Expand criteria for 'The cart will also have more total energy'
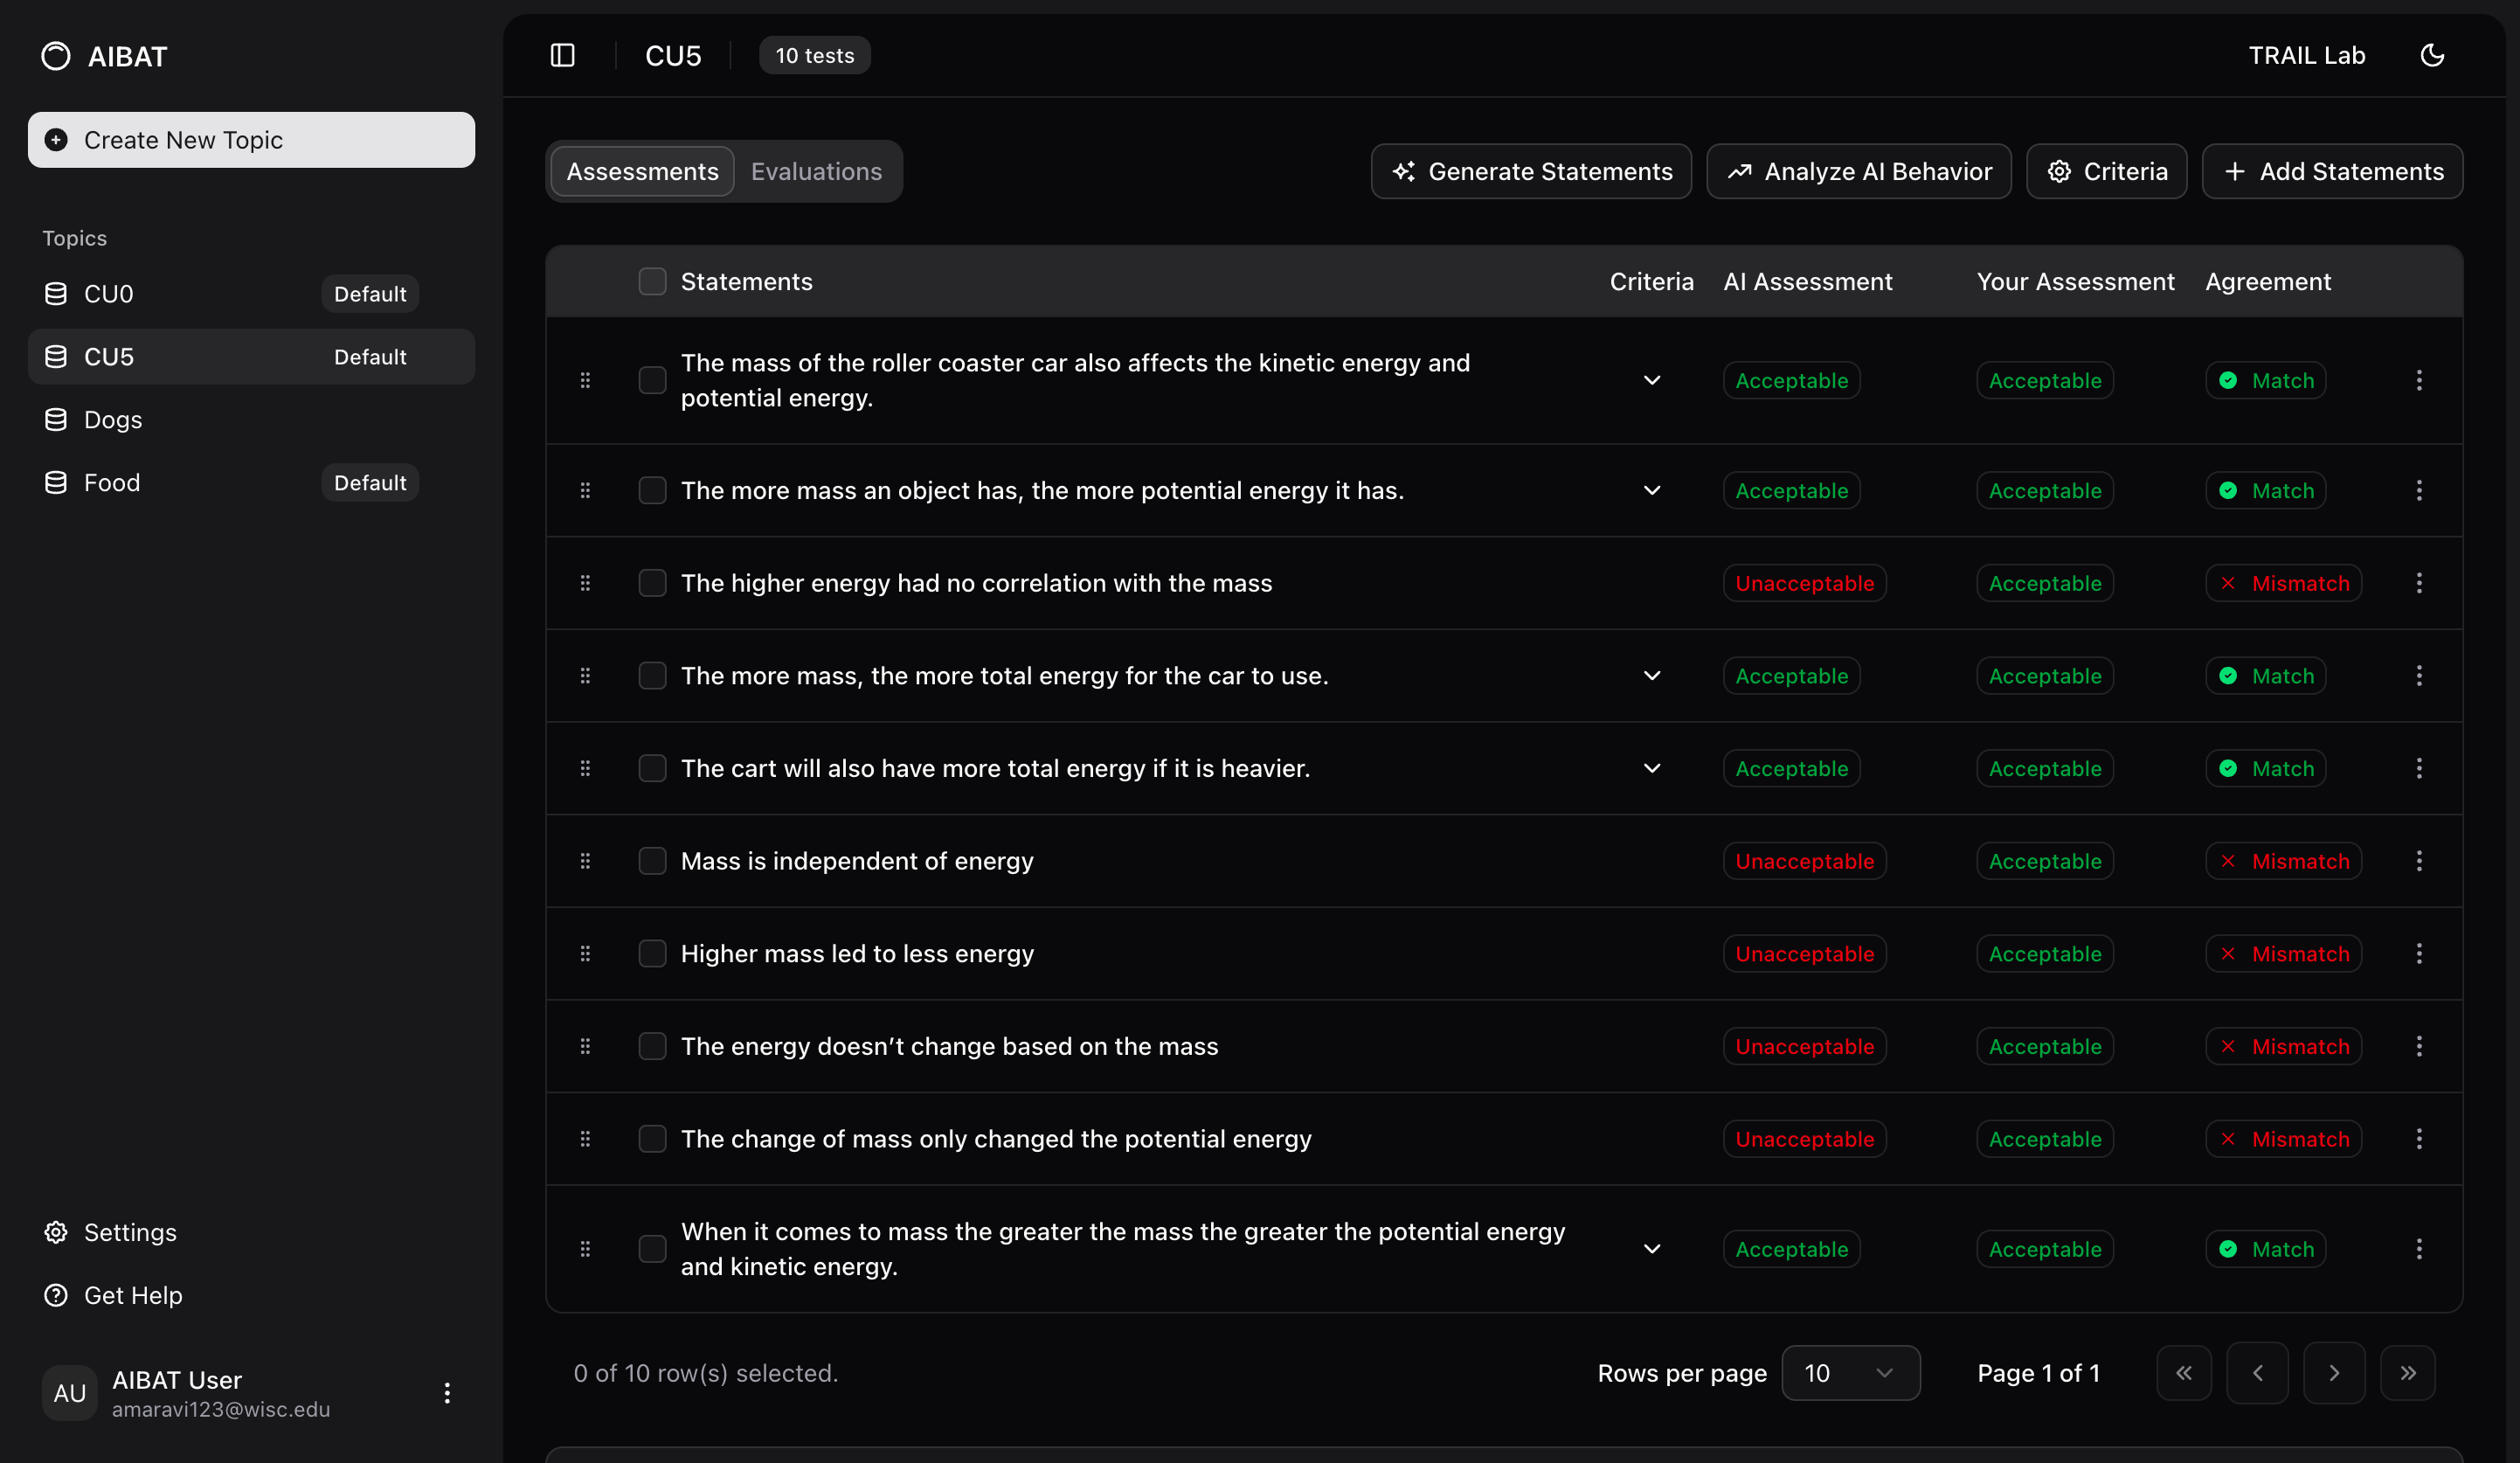 1651,768
